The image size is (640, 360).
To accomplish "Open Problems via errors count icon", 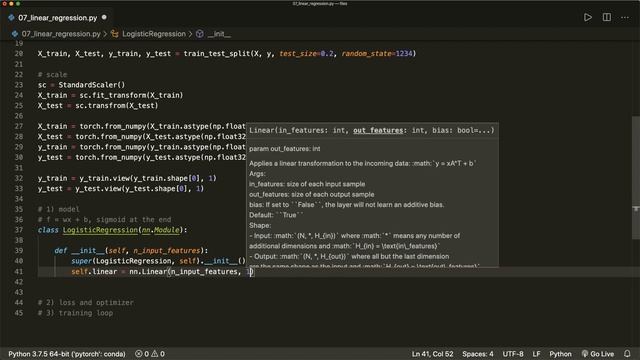I will pyautogui.click(x=142, y=354).
